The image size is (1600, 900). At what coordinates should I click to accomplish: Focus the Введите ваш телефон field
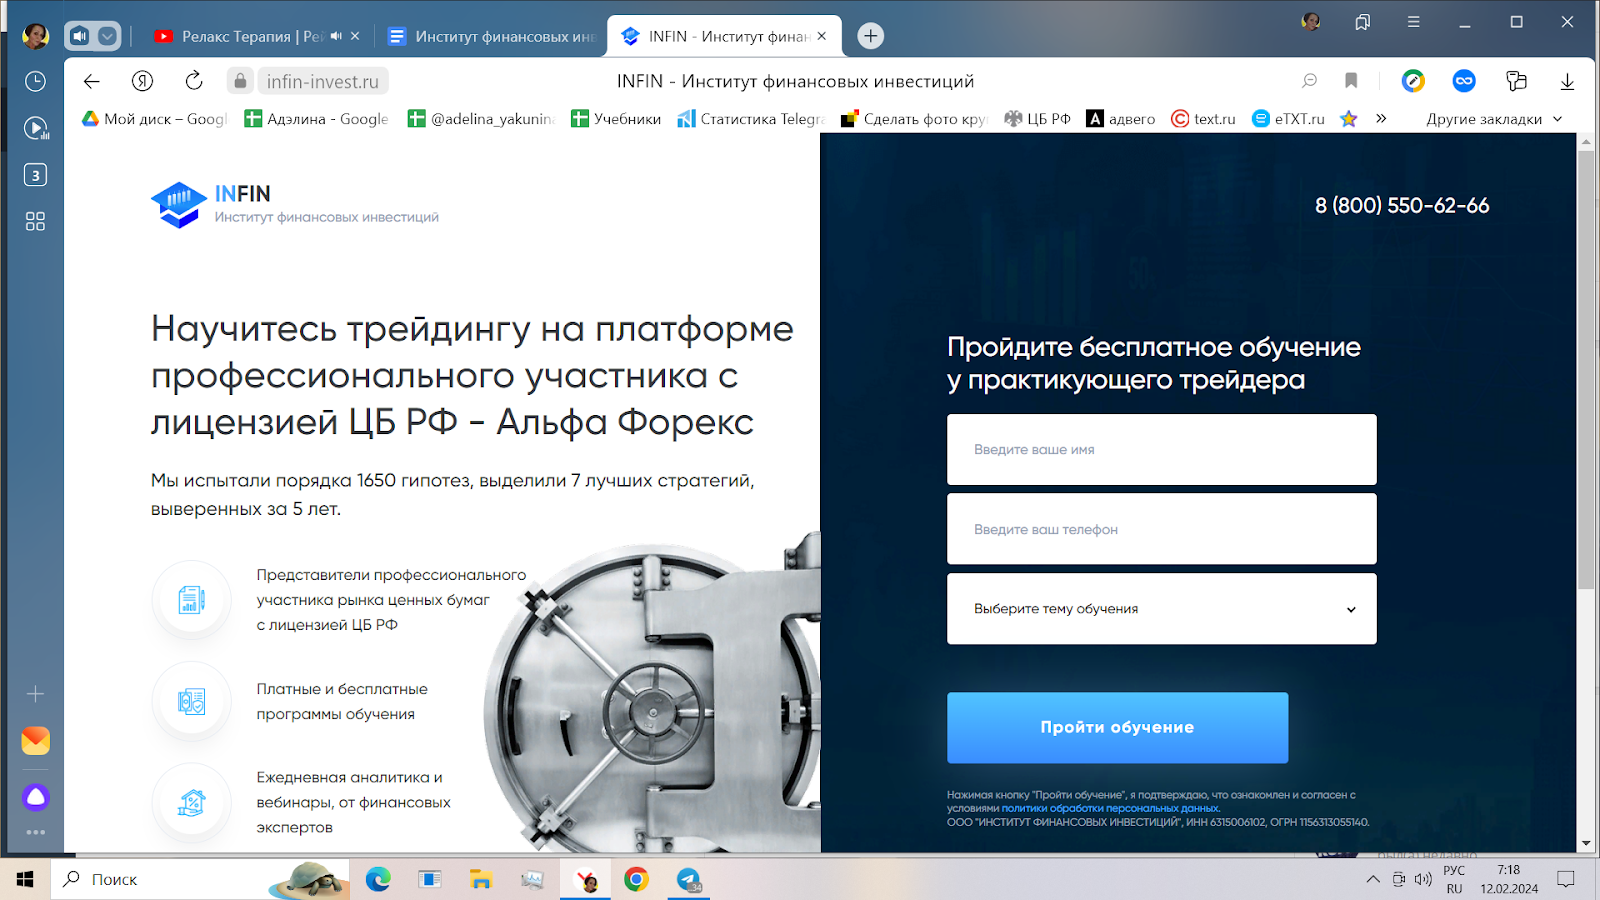coord(1161,529)
